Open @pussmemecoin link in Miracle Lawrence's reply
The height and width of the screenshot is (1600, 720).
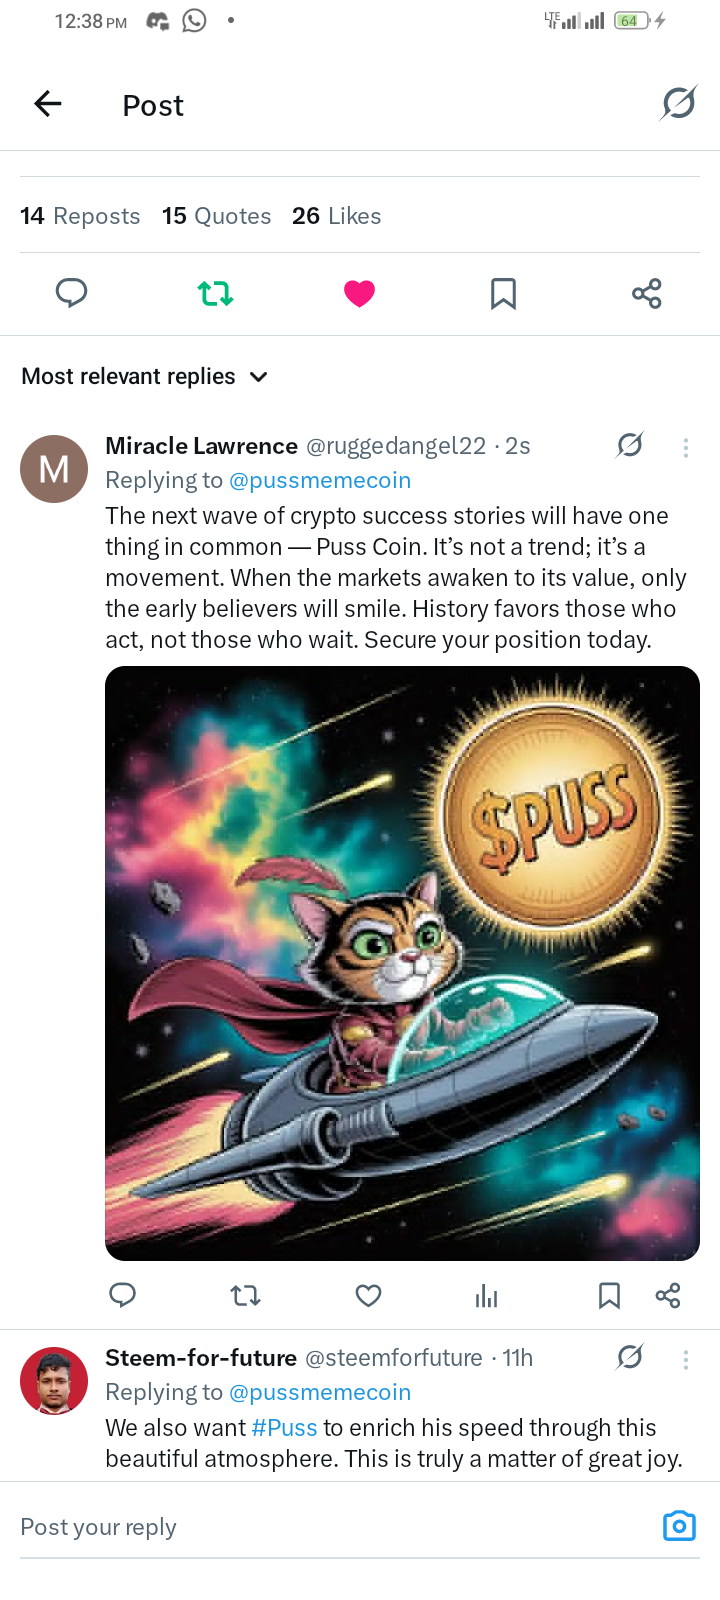(x=320, y=481)
